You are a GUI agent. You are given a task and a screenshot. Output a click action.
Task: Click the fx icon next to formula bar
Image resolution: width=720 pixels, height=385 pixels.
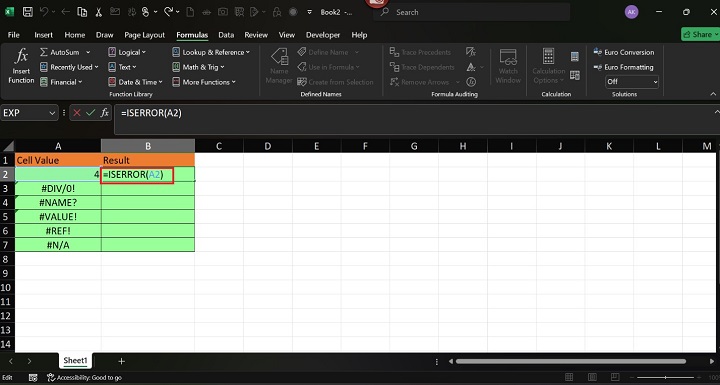point(105,113)
